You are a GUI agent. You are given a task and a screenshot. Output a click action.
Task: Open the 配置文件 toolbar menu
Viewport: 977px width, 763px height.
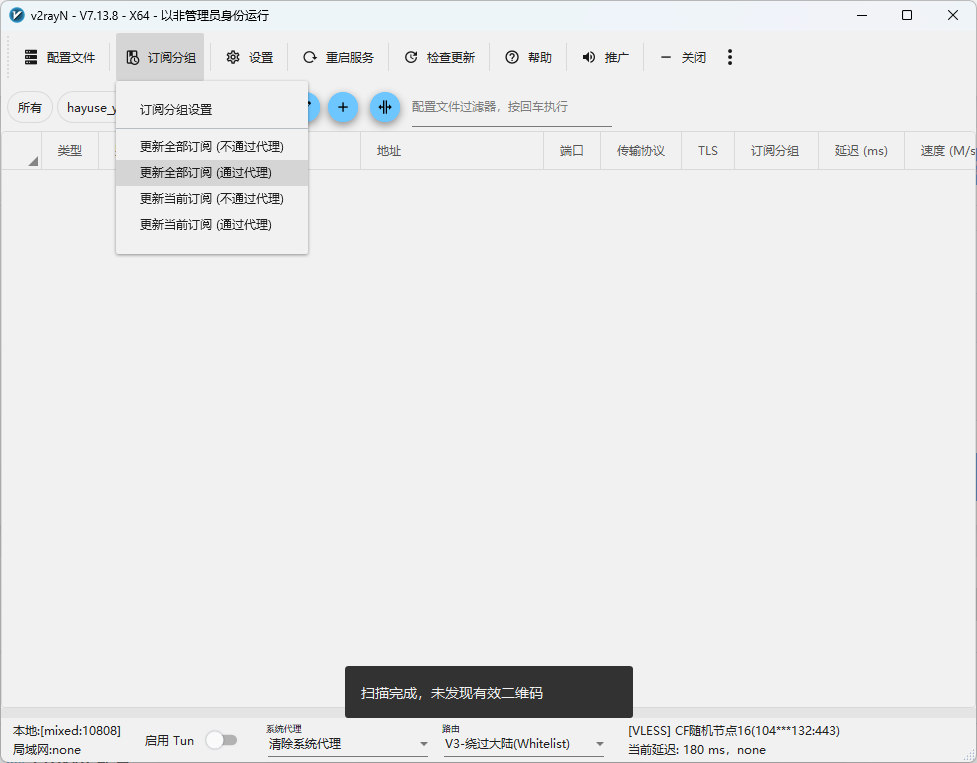point(59,58)
